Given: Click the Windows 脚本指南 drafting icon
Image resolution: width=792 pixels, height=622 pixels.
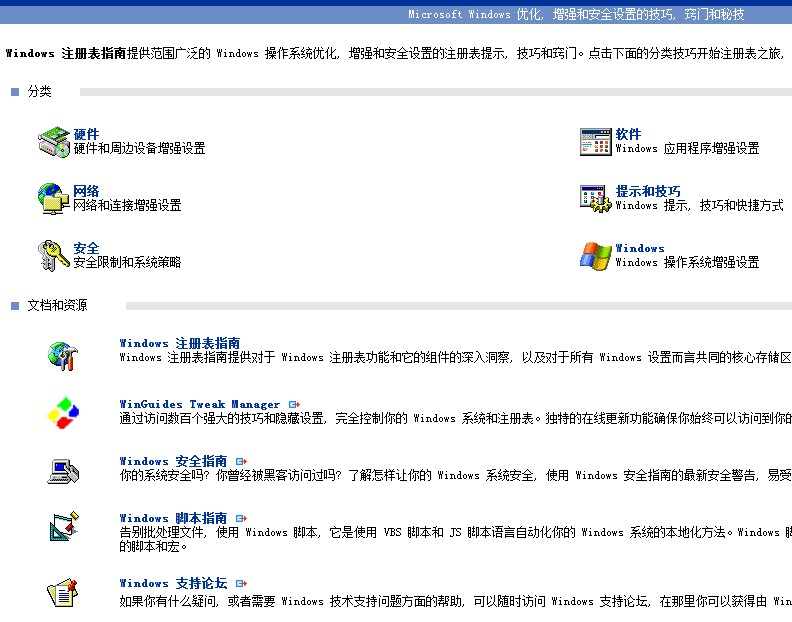Looking at the screenshot, I should tap(64, 525).
